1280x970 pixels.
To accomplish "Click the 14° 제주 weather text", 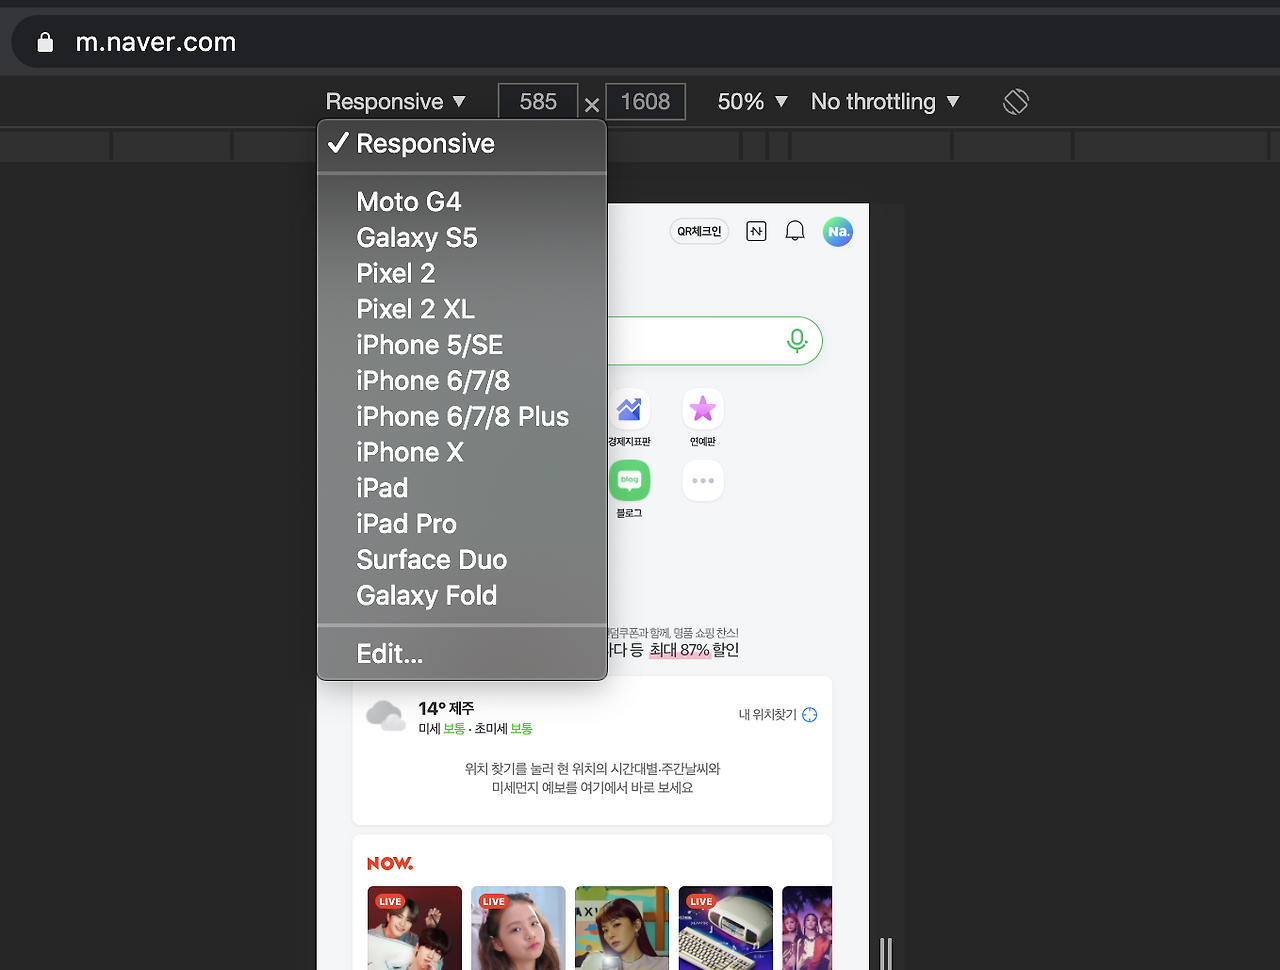I will [446, 708].
